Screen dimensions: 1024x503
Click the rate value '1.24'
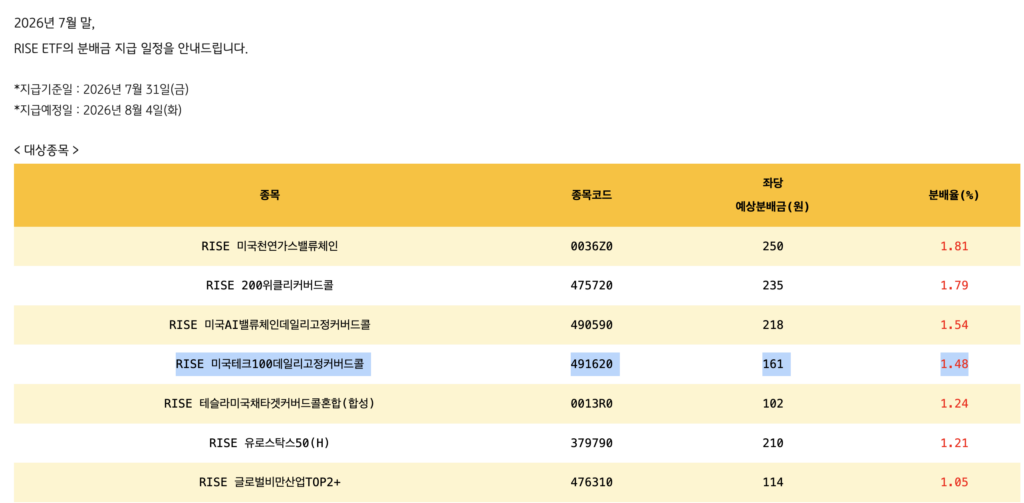point(954,403)
